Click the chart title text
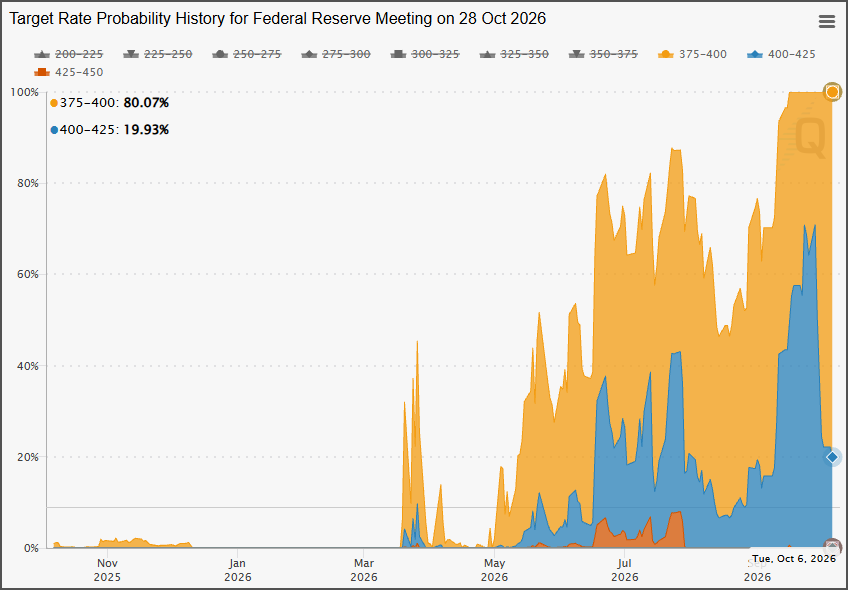 pos(278,18)
